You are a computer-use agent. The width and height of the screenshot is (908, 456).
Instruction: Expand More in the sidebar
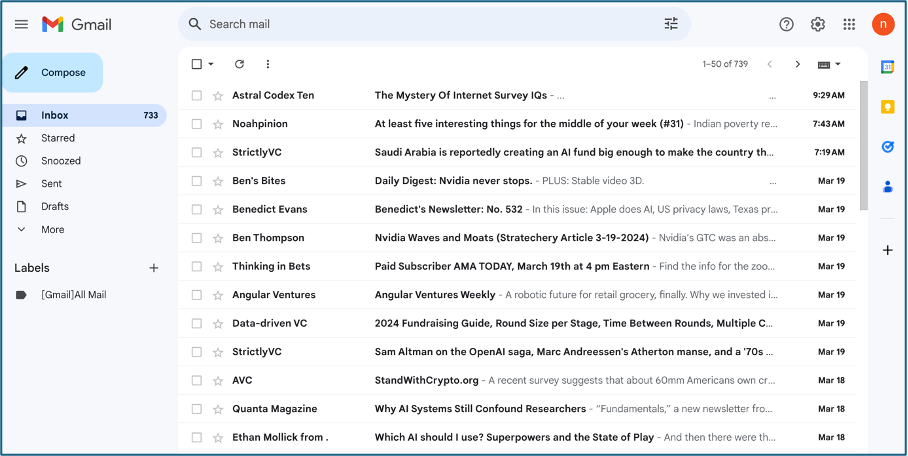point(52,229)
